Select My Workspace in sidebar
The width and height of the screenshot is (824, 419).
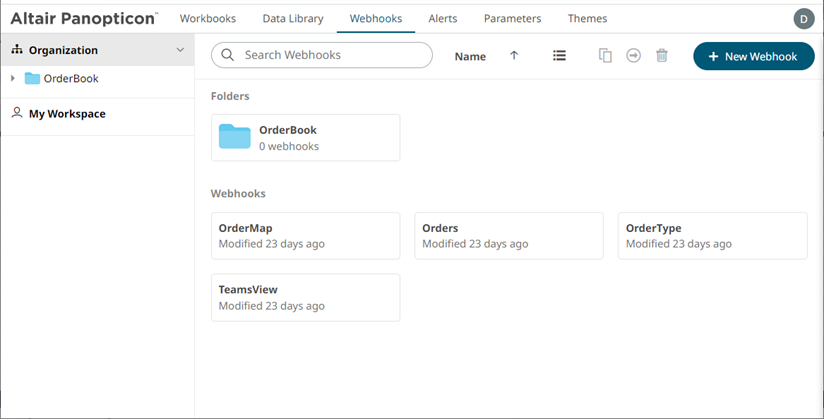[x=67, y=114]
